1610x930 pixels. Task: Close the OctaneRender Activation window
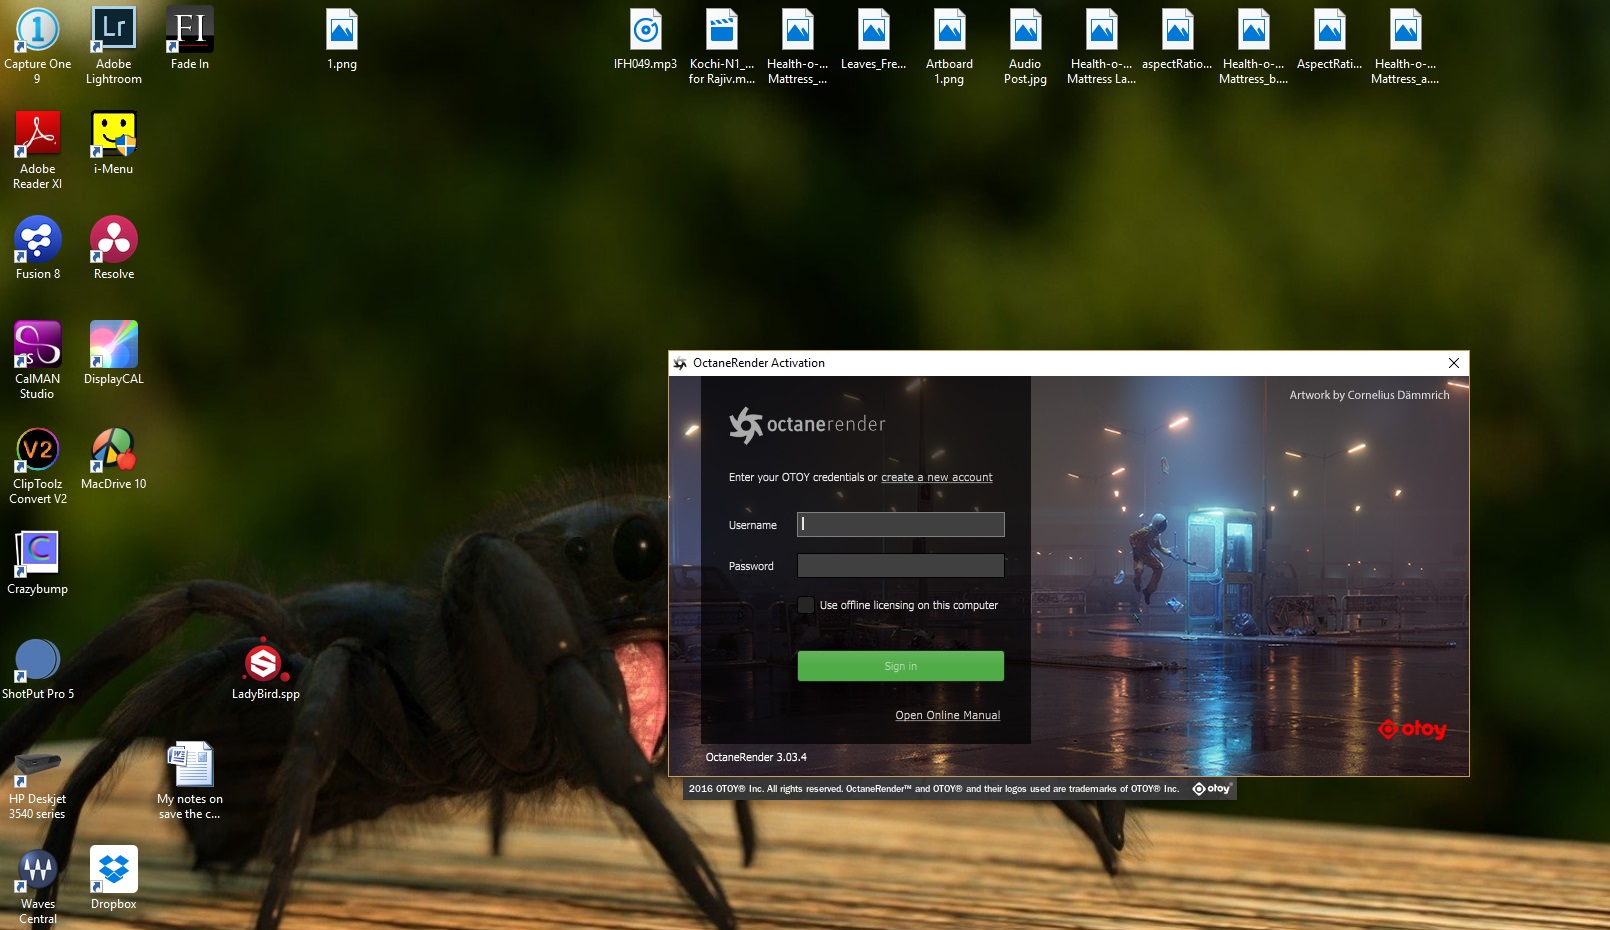pyautogui.click(x=1454, y=363)
